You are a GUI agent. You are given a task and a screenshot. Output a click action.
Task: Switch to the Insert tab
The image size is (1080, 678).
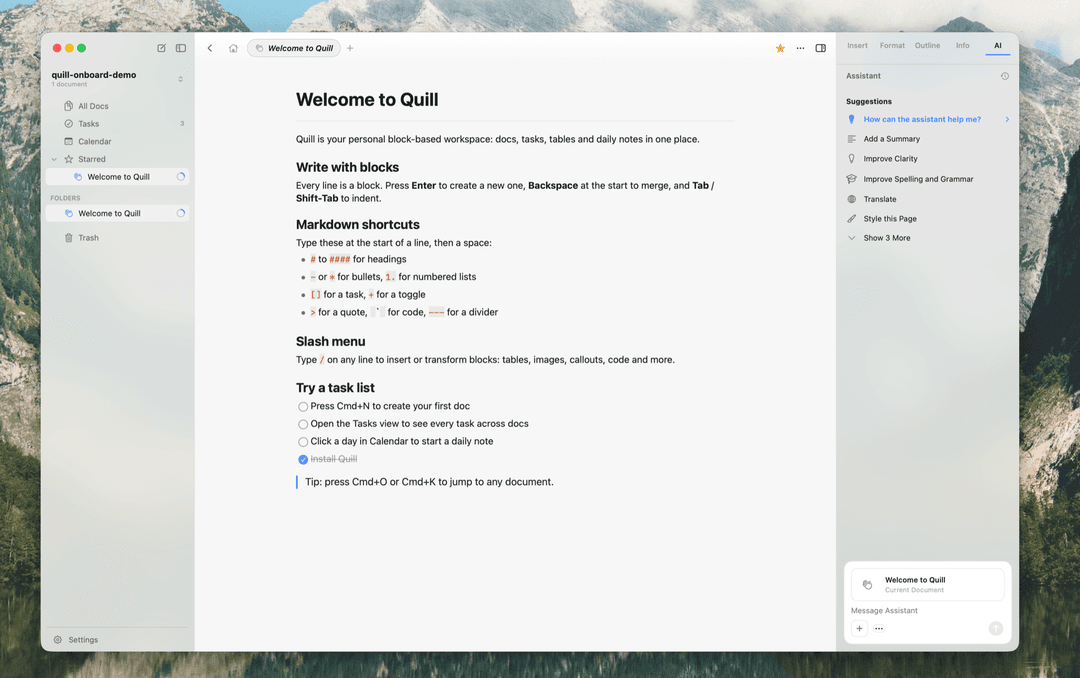[857, 45]
